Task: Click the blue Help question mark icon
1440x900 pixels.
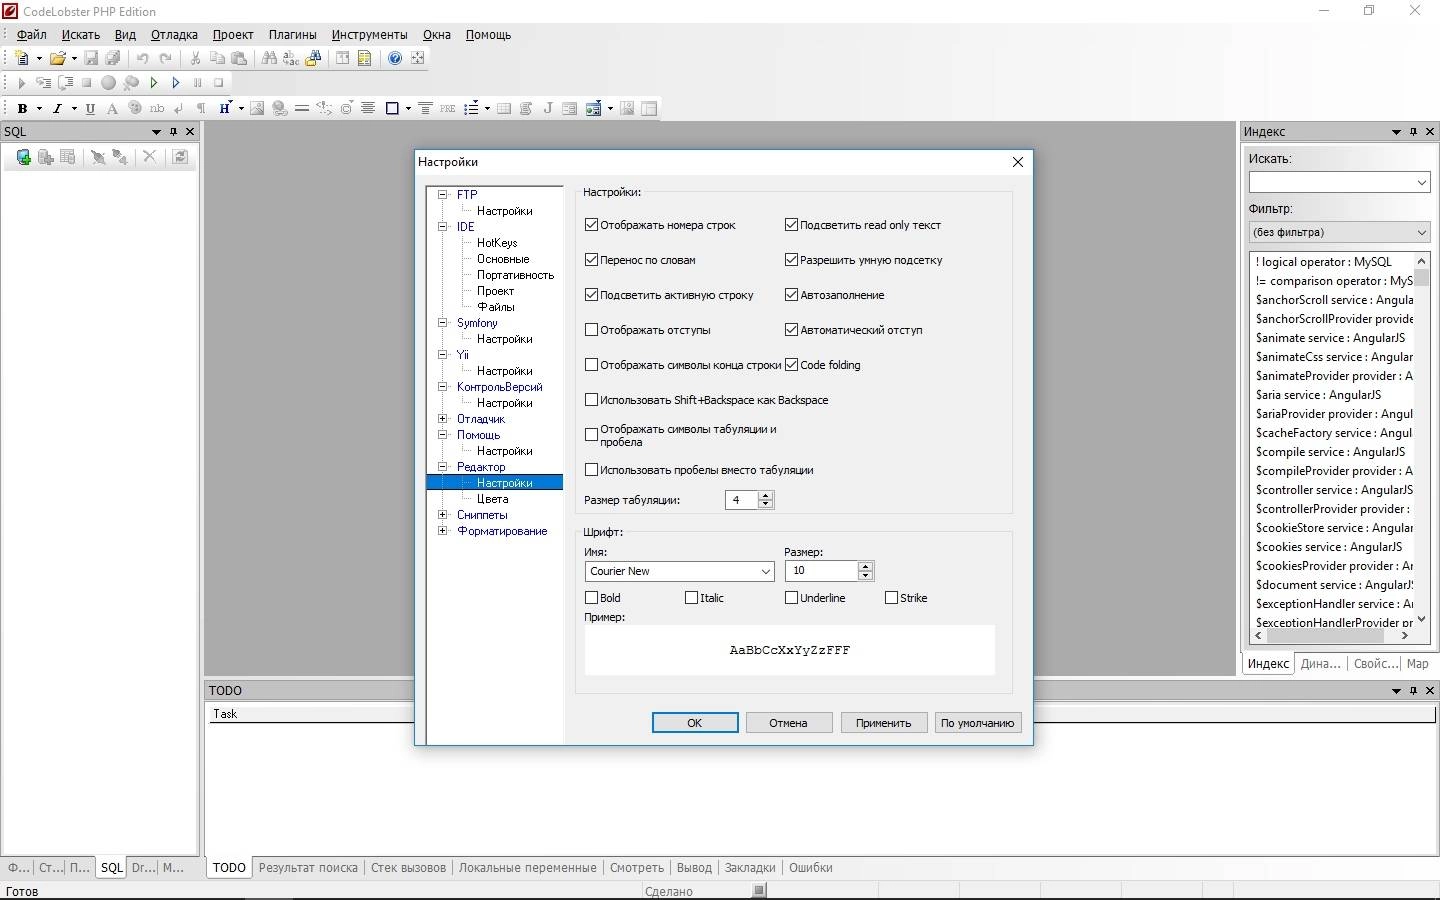Action: point(395,58)
